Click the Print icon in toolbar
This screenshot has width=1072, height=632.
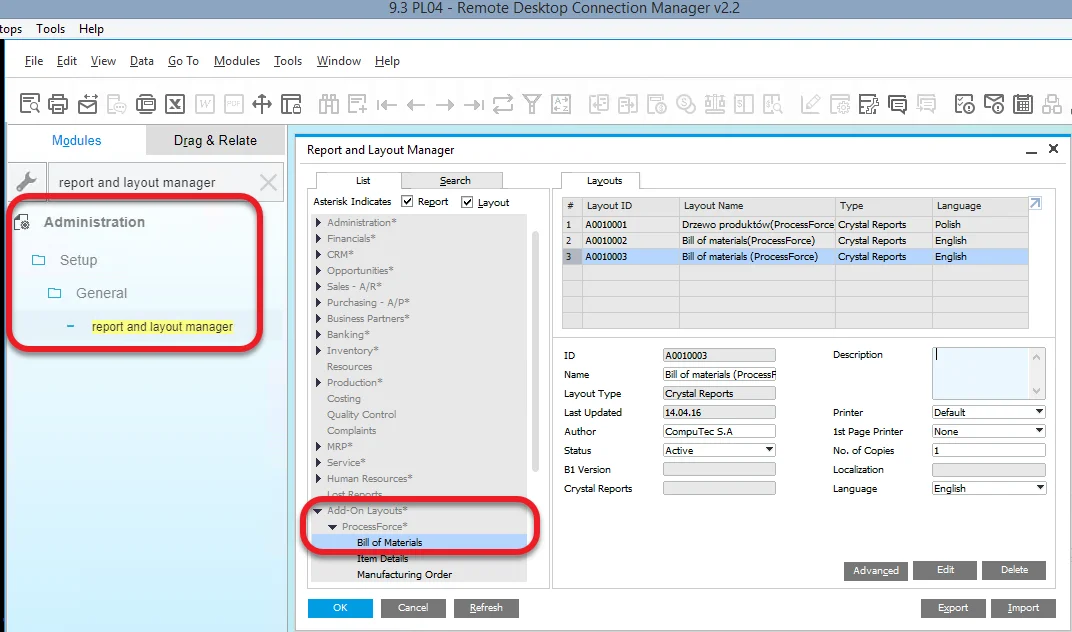[59, 103]
